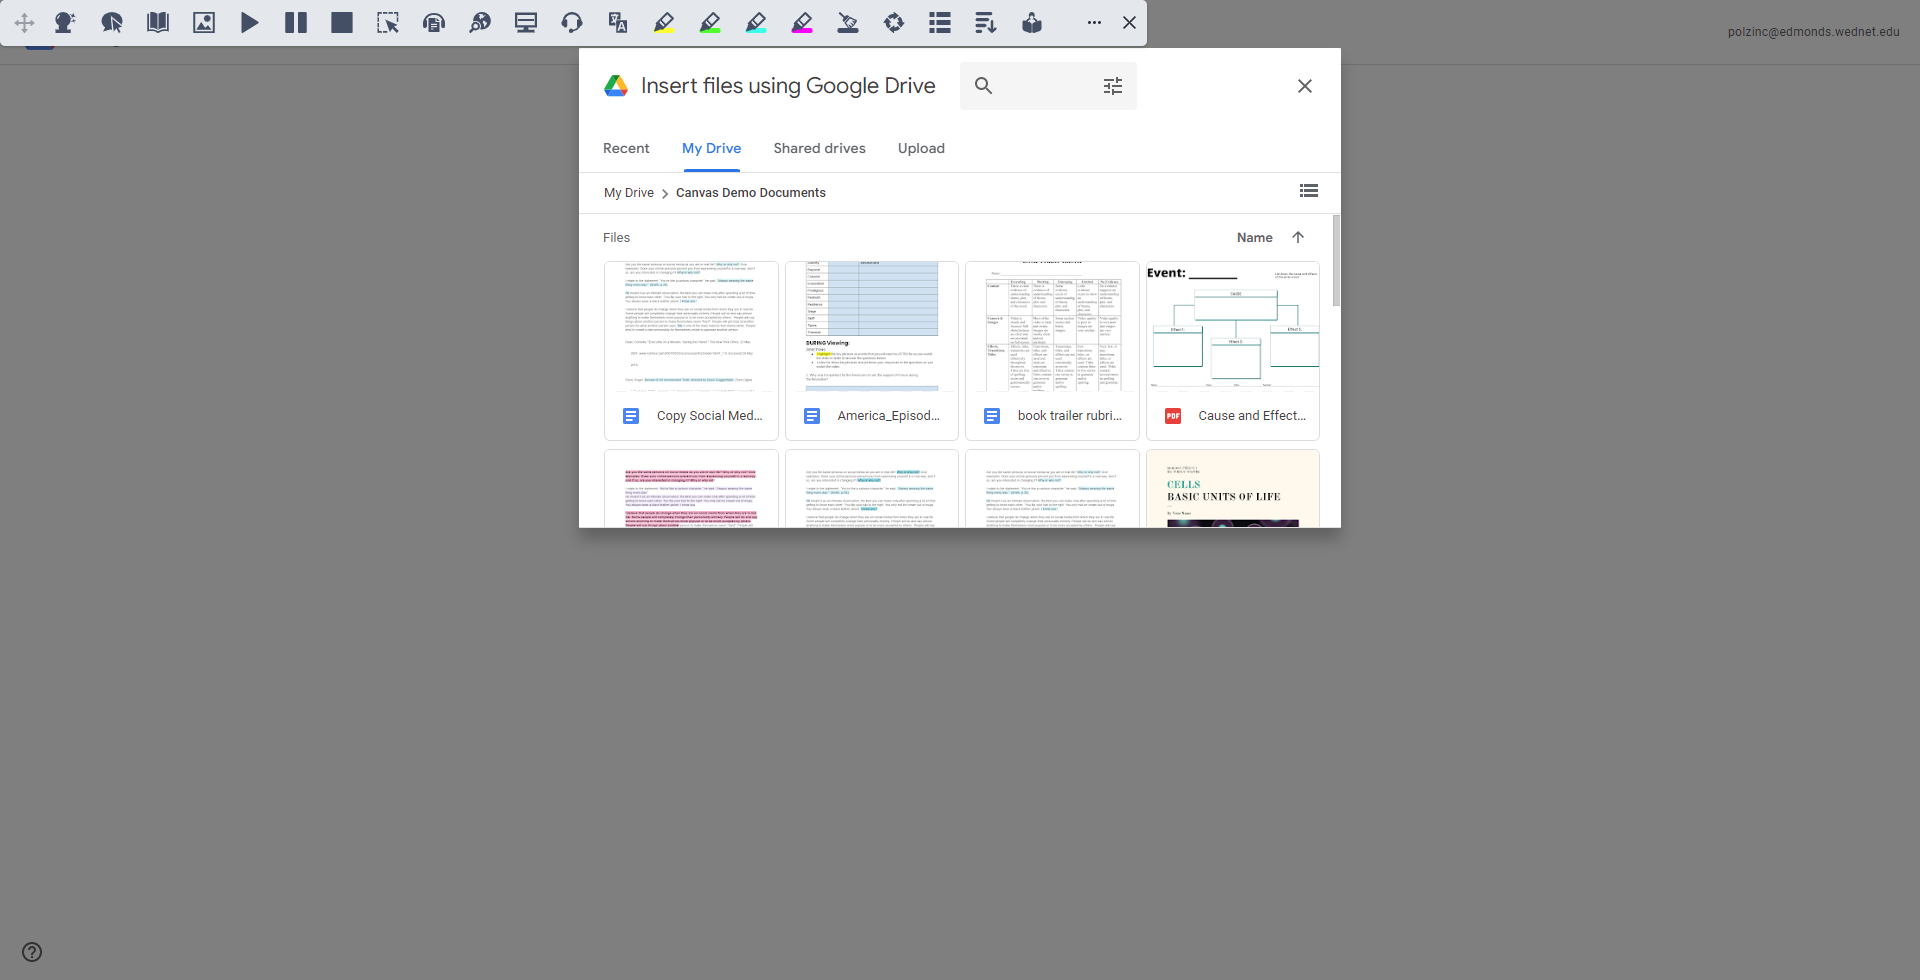1920x980 pixels.
Task: Select the Cause and Effect... PDF thumbnail
Action: click(x=1233, y=327)
